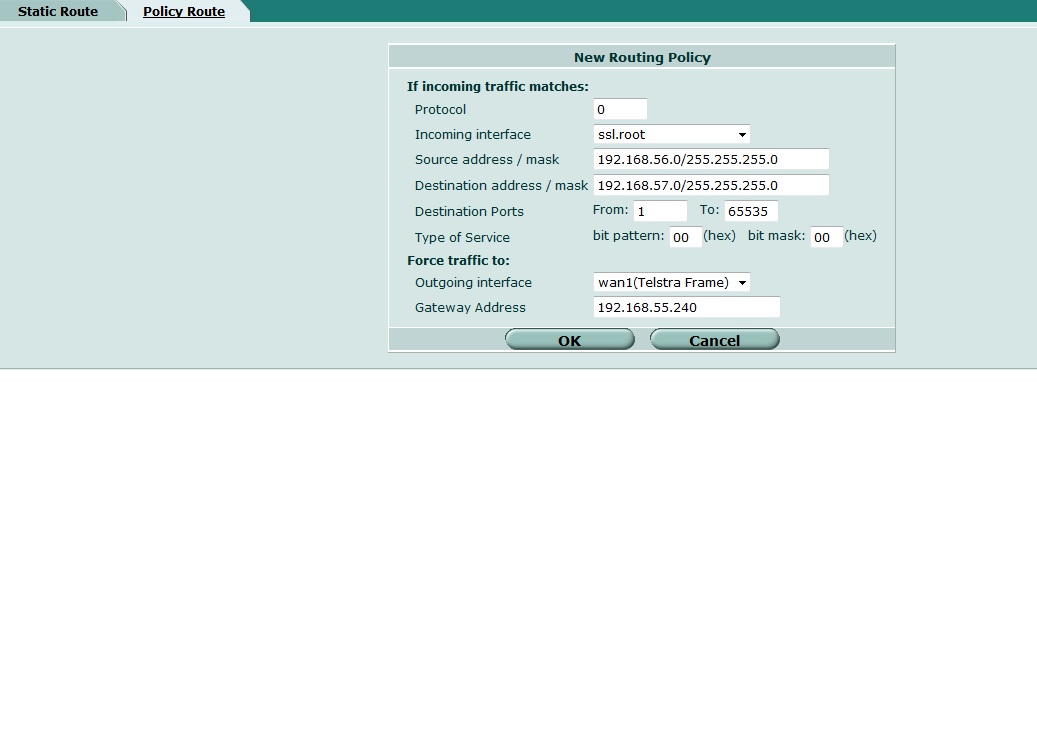The width and height of the screenshot is (1037, 739).
Task: Click the Gateway Address field
Action: tap(686, 307)
